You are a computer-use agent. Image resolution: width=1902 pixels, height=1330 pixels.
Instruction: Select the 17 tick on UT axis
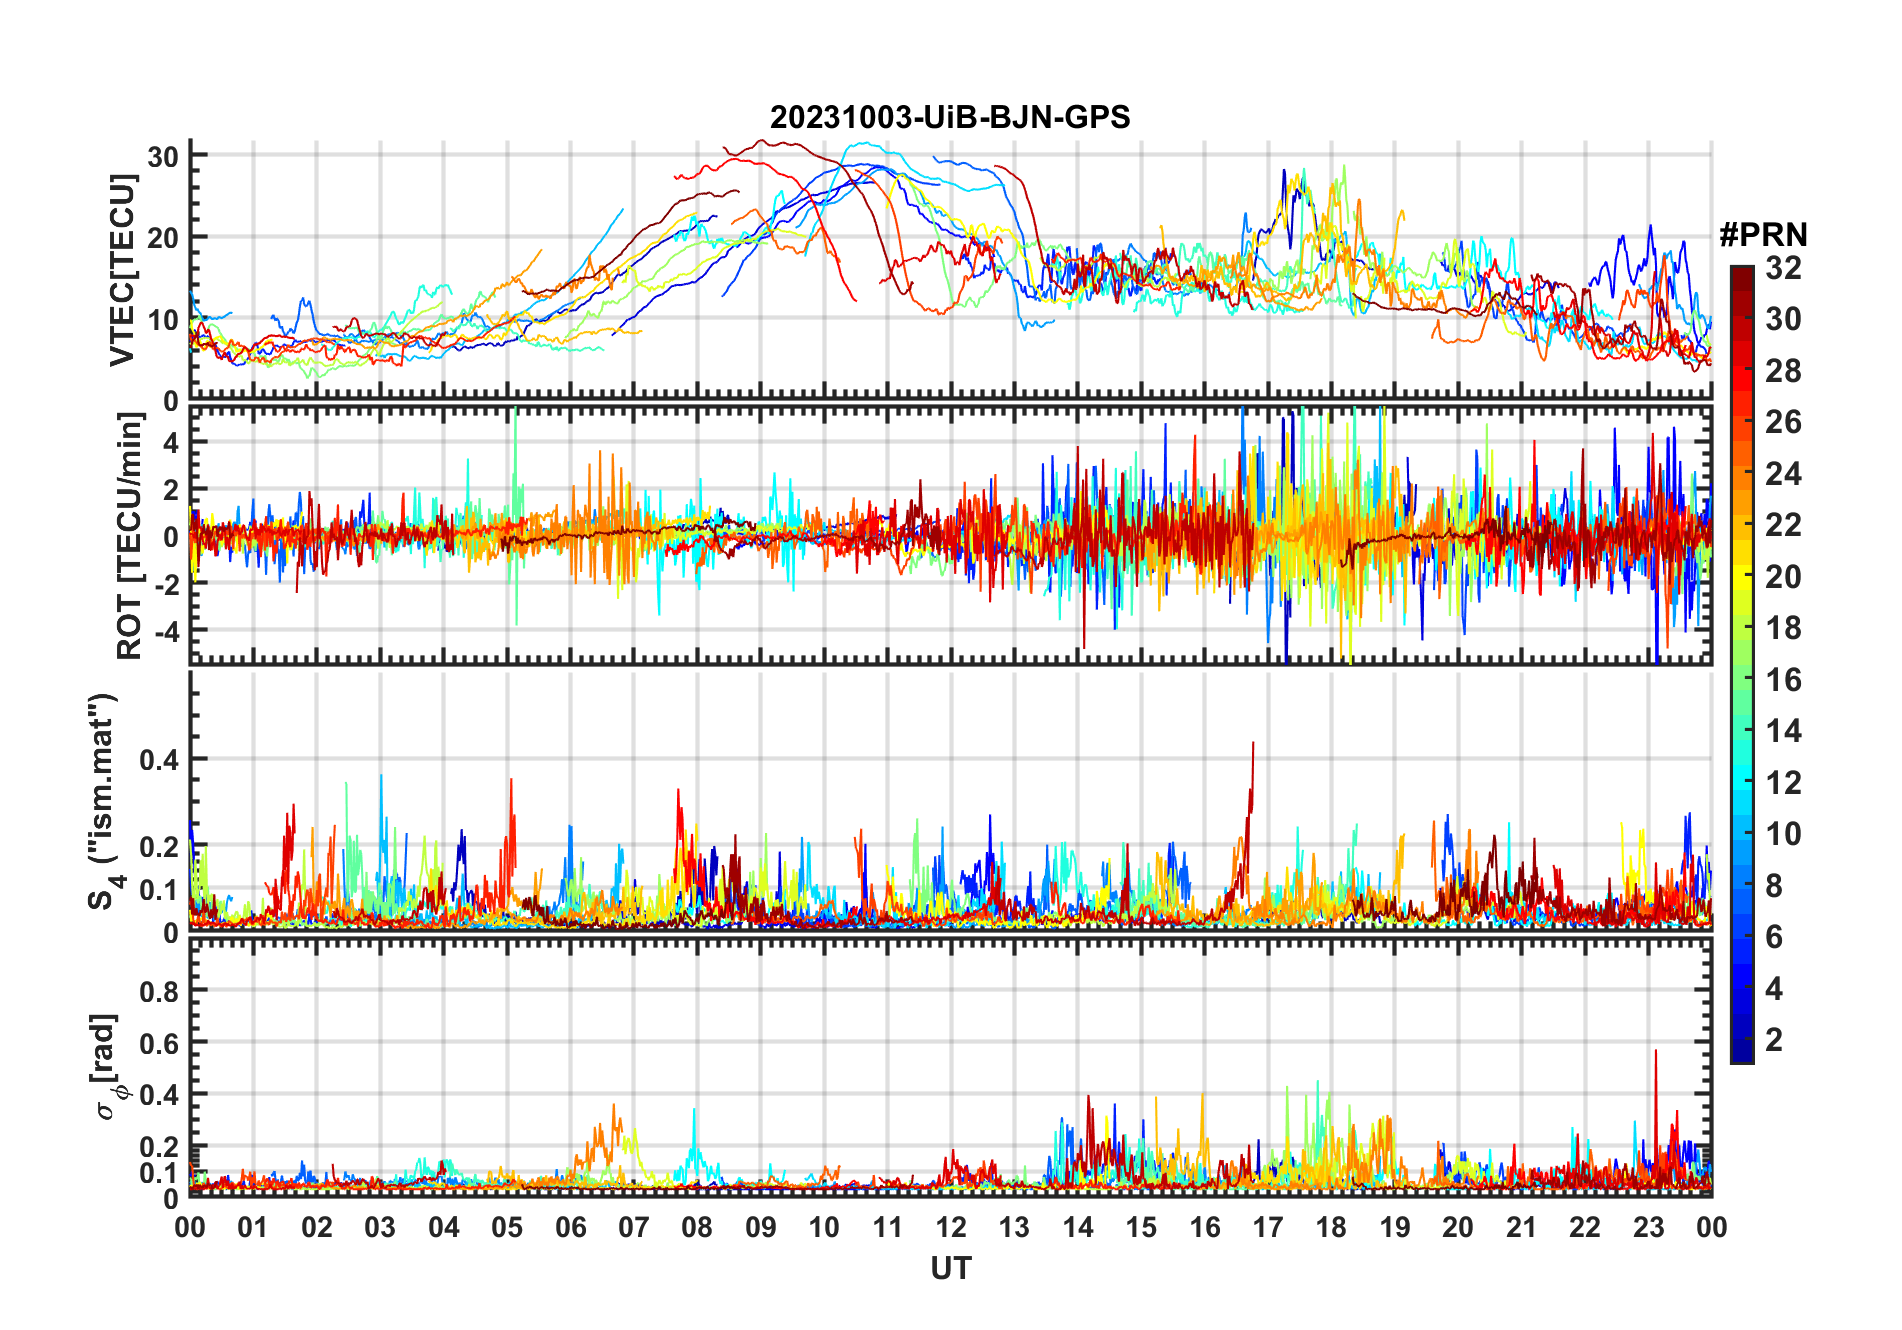1268,1227
